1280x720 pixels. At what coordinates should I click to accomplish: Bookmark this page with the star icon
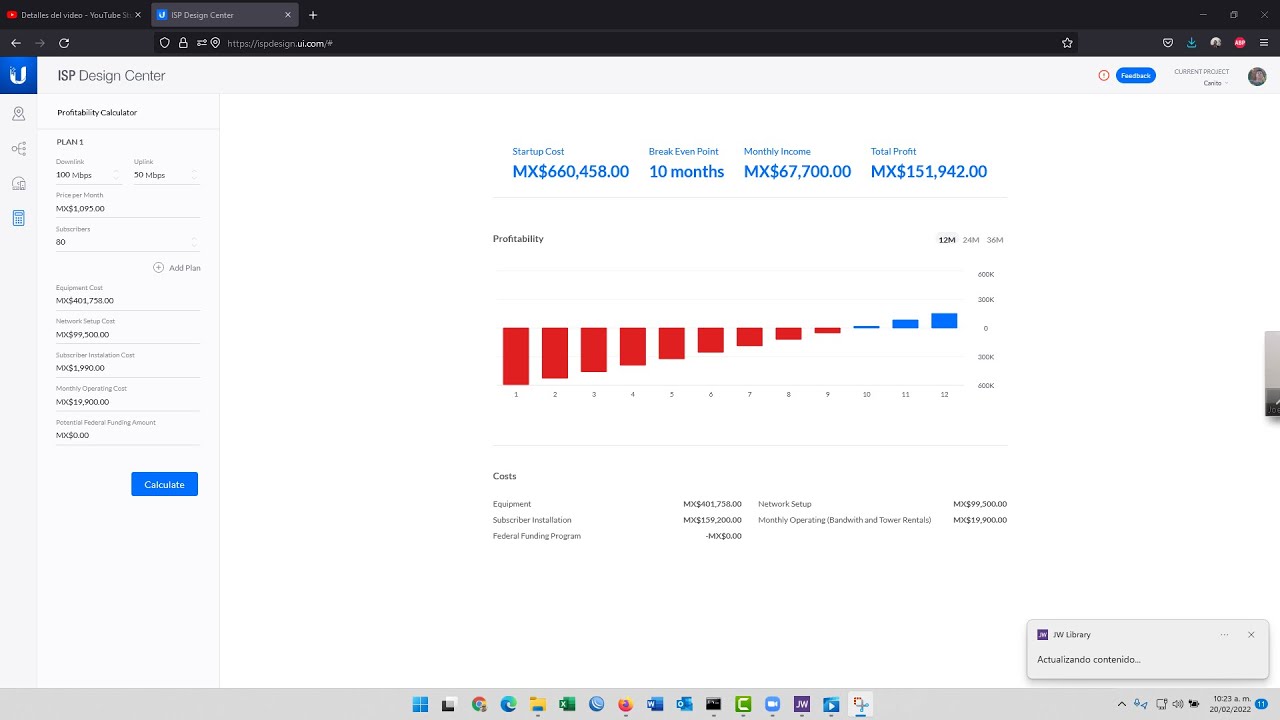click(x=1067, y=43)
